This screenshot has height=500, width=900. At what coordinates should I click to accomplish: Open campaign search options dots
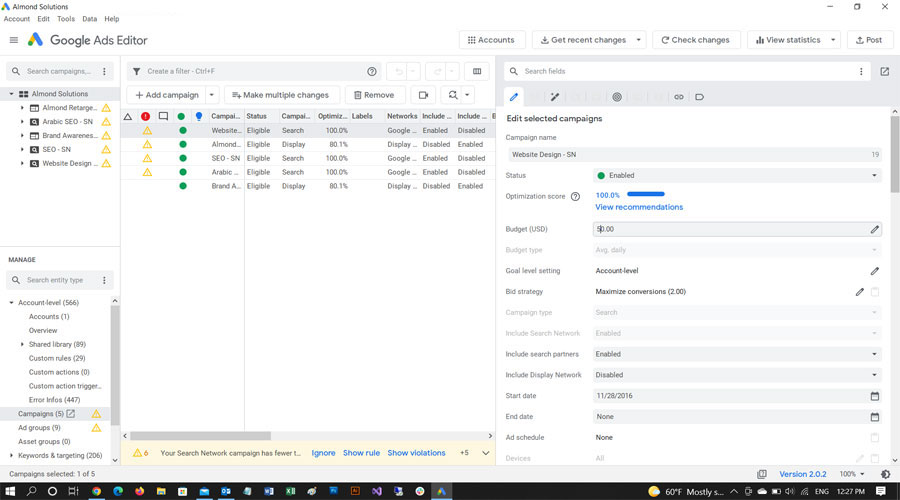pyautogui.click(x=104, y=71)
